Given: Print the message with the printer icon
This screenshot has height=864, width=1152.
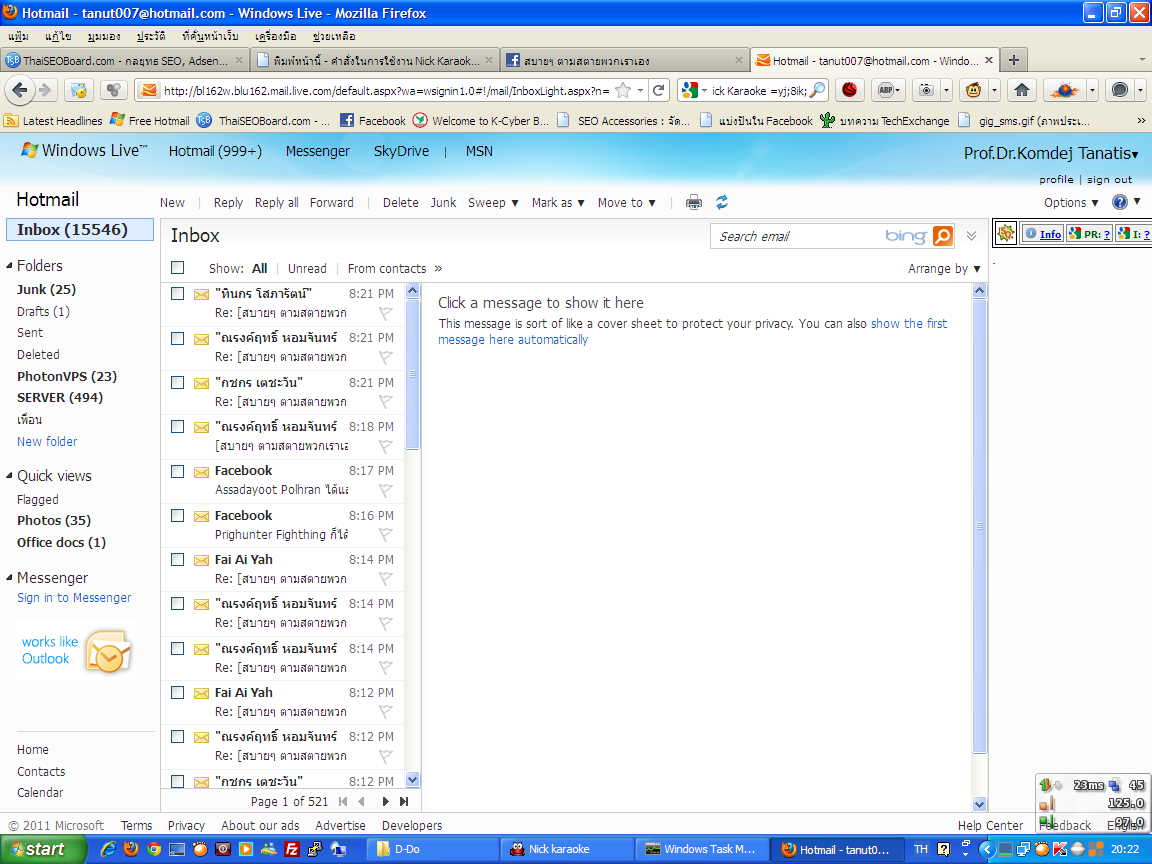Looking at the screenshot, I should pyautogui.click(x=694, y=203).
